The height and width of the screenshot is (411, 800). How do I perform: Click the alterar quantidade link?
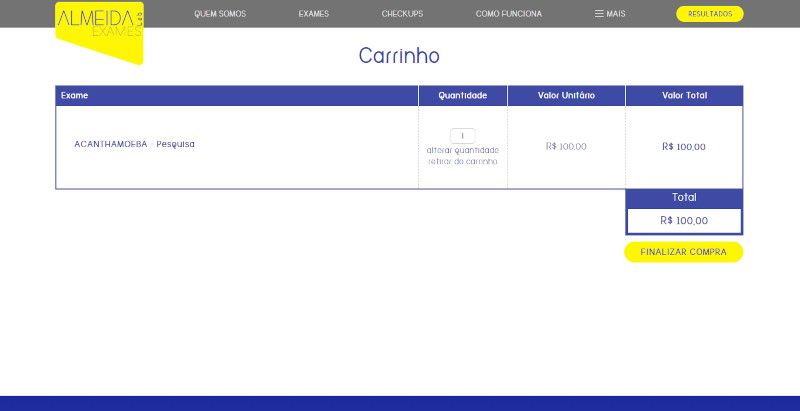click(x=462, y=150)
